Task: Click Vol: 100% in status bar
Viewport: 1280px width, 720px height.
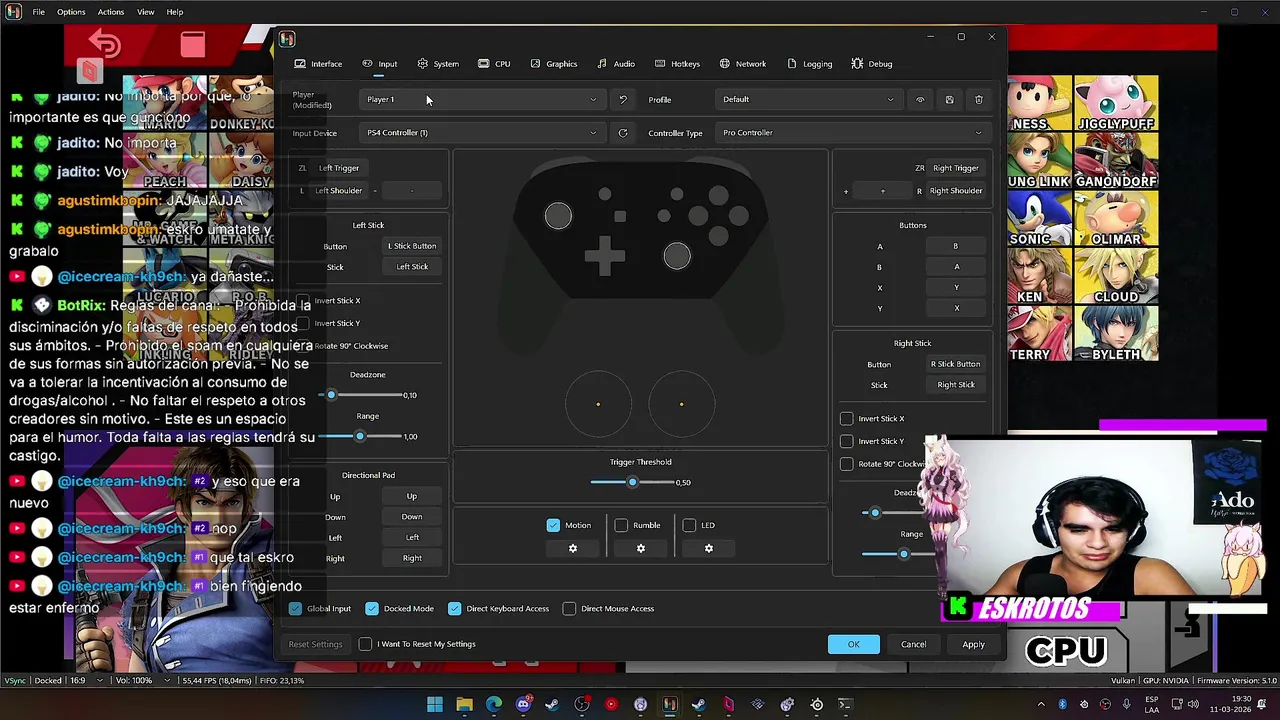Action: 134,681
